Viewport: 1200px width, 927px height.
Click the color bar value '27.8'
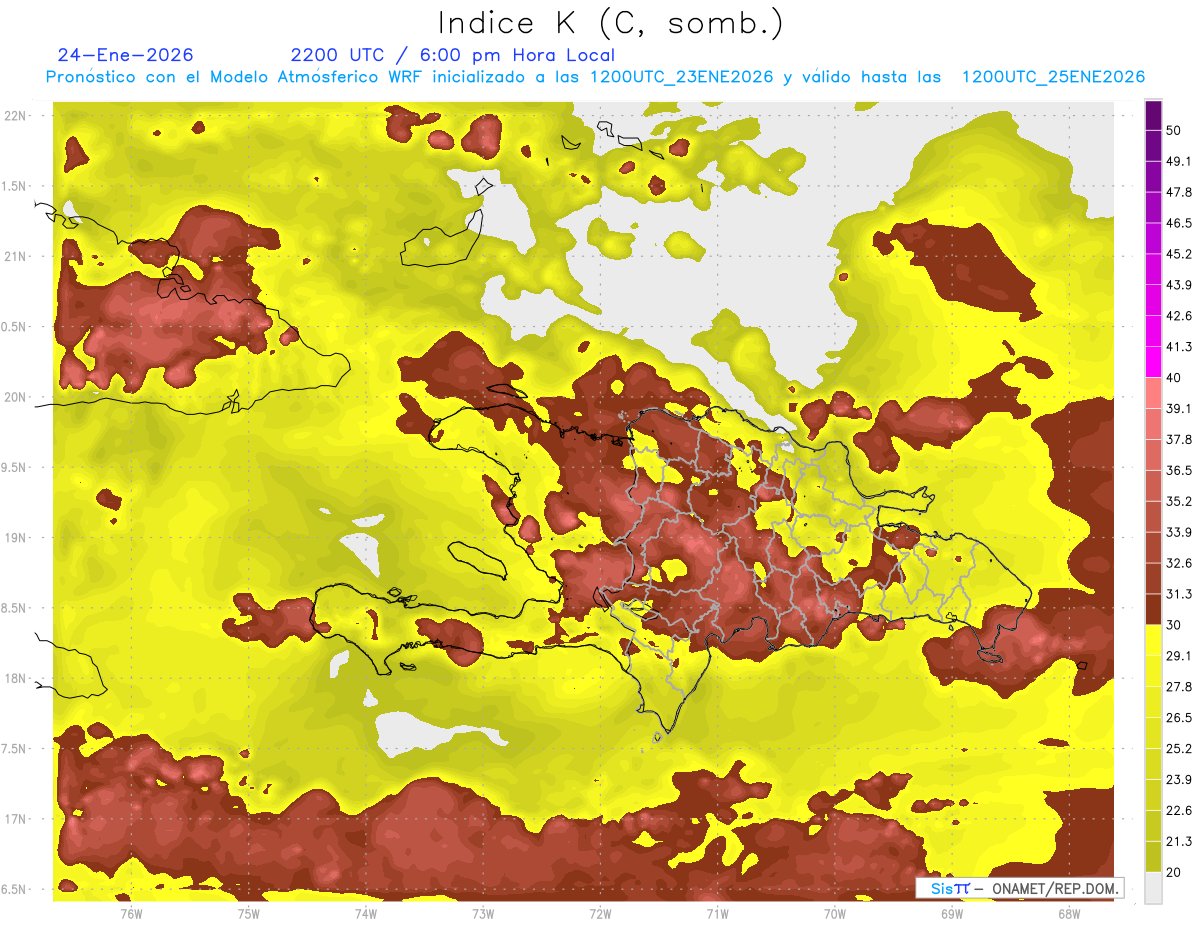pyautogui.click(x=1179, y=687)
